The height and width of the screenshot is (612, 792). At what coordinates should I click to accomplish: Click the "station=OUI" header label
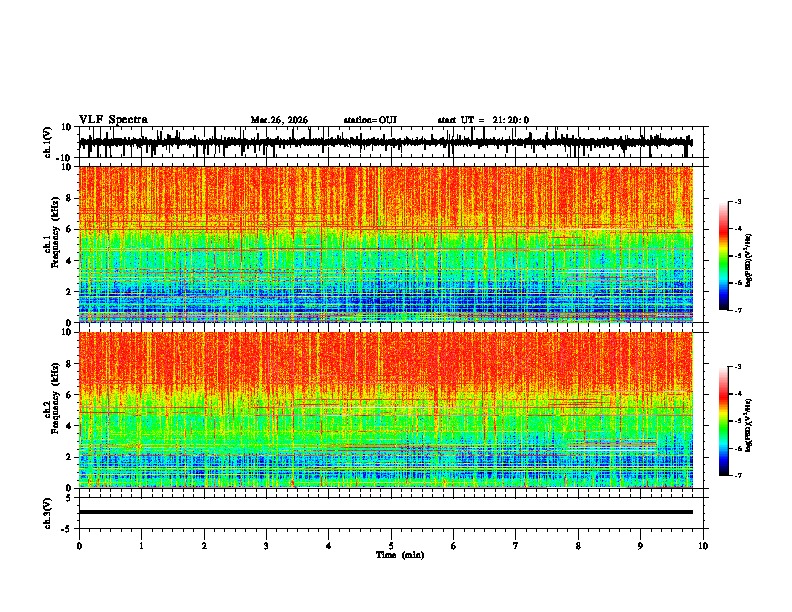370,120
